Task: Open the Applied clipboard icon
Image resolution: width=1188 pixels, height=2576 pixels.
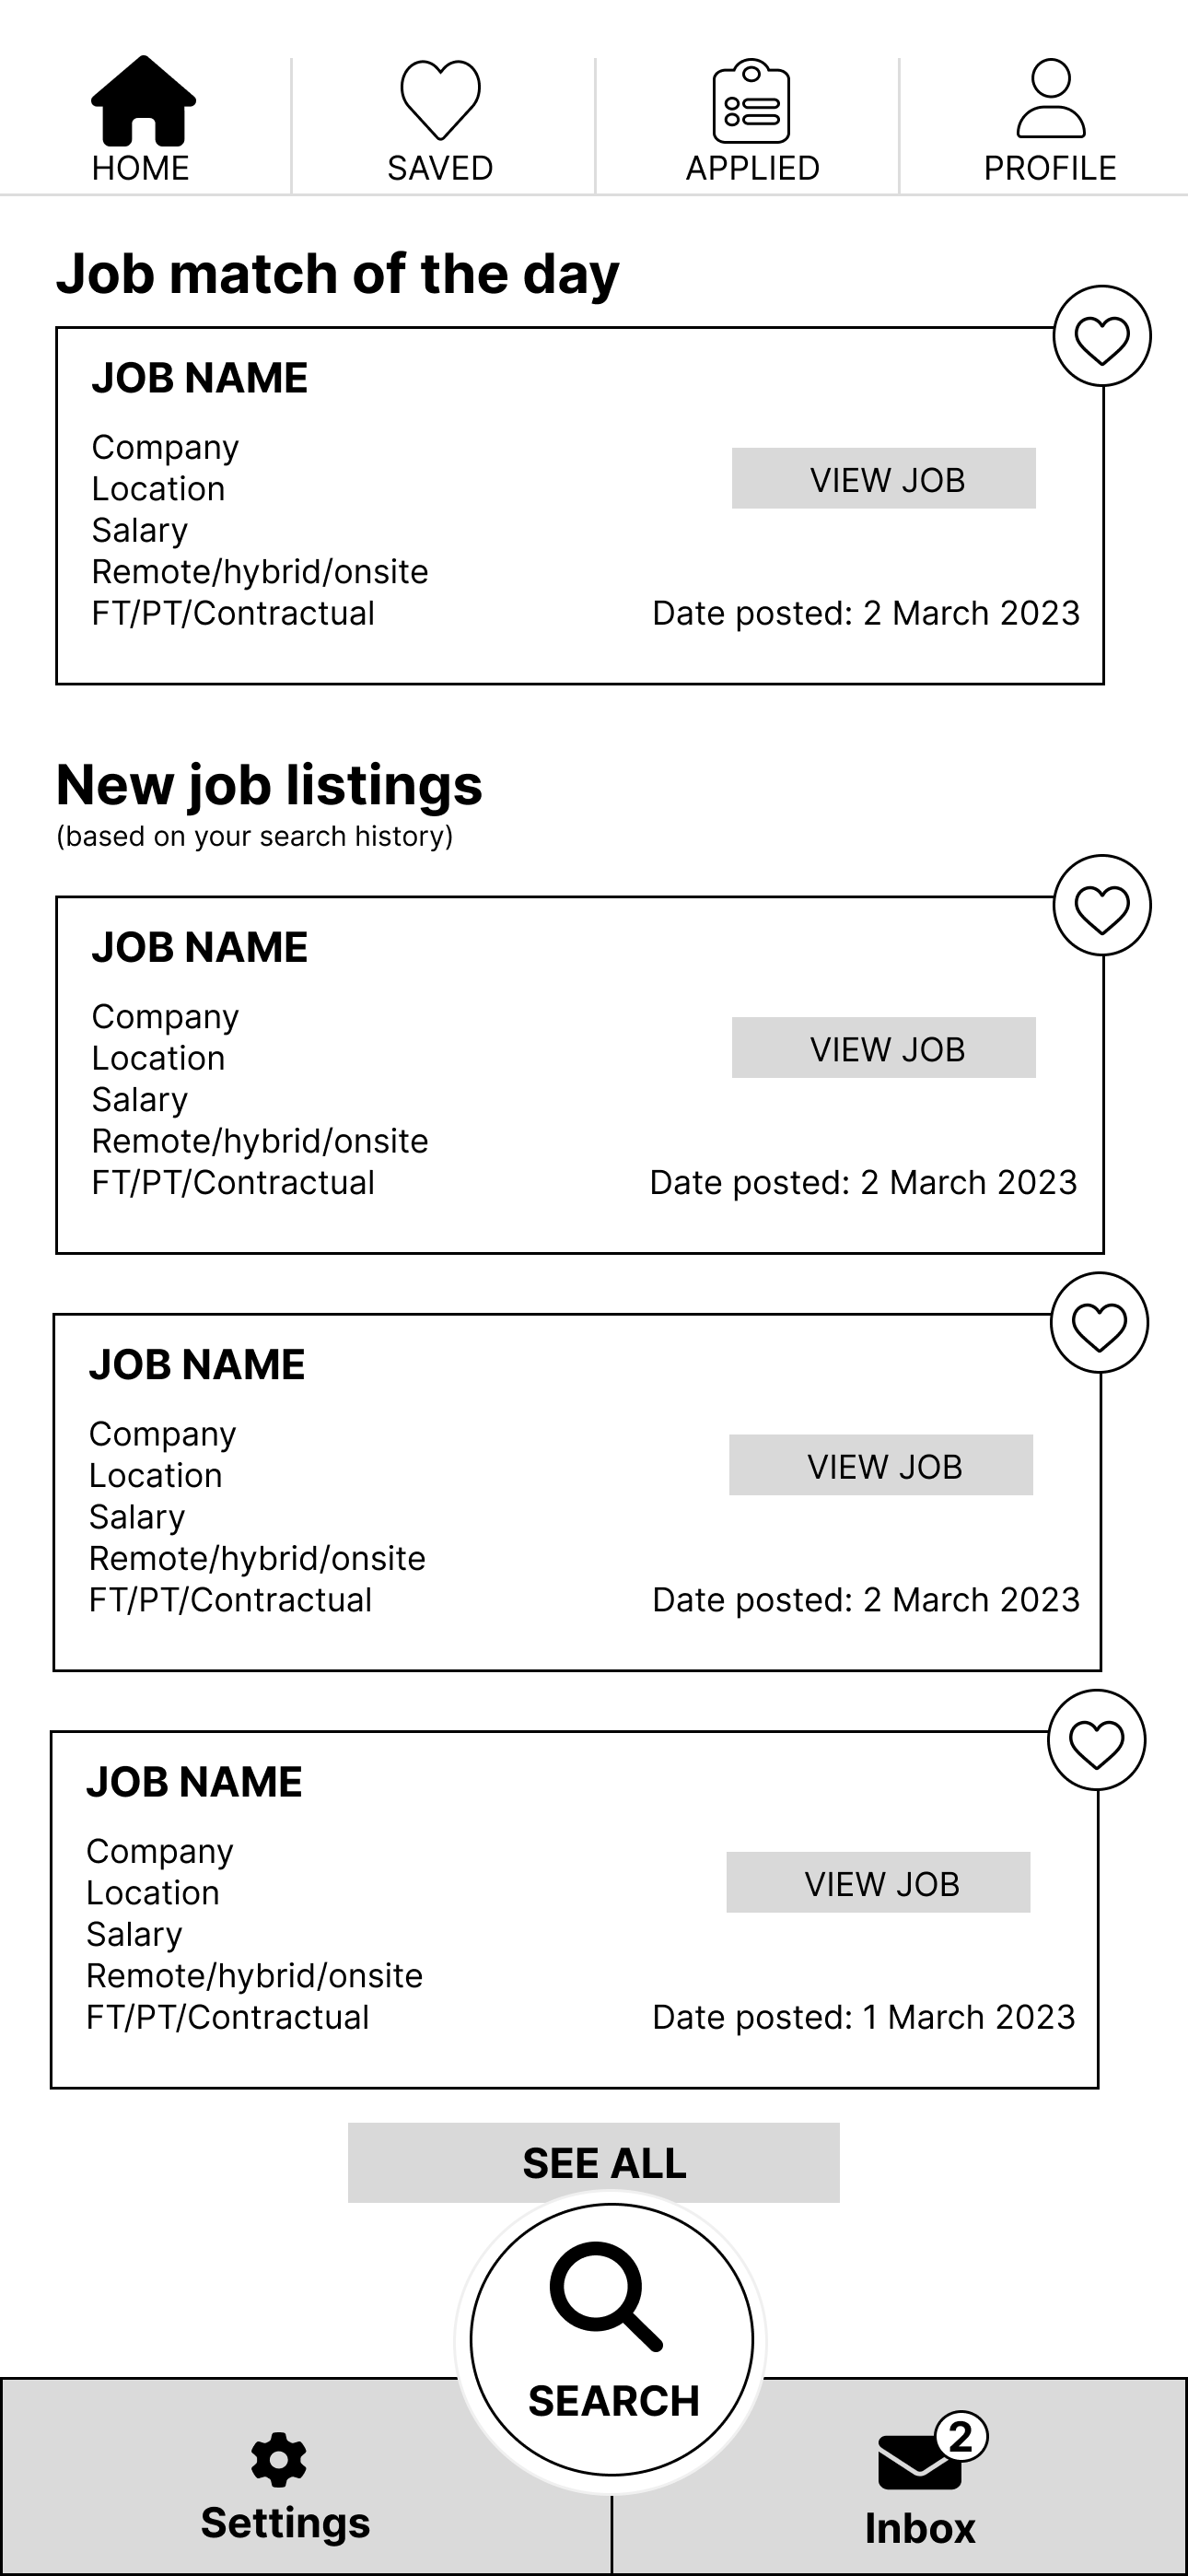Action: [751, 101]
